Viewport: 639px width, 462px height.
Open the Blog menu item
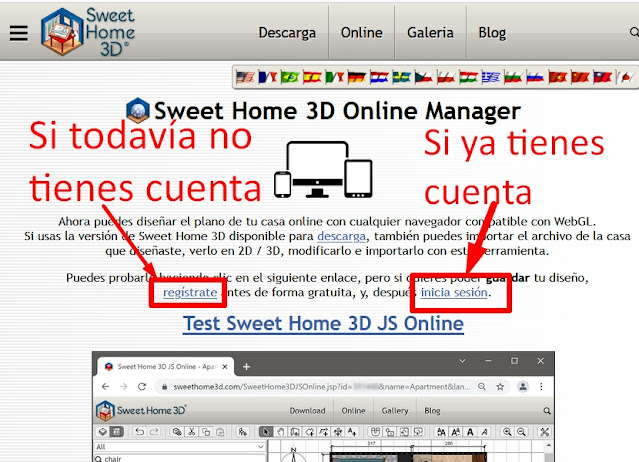point(492,33)
